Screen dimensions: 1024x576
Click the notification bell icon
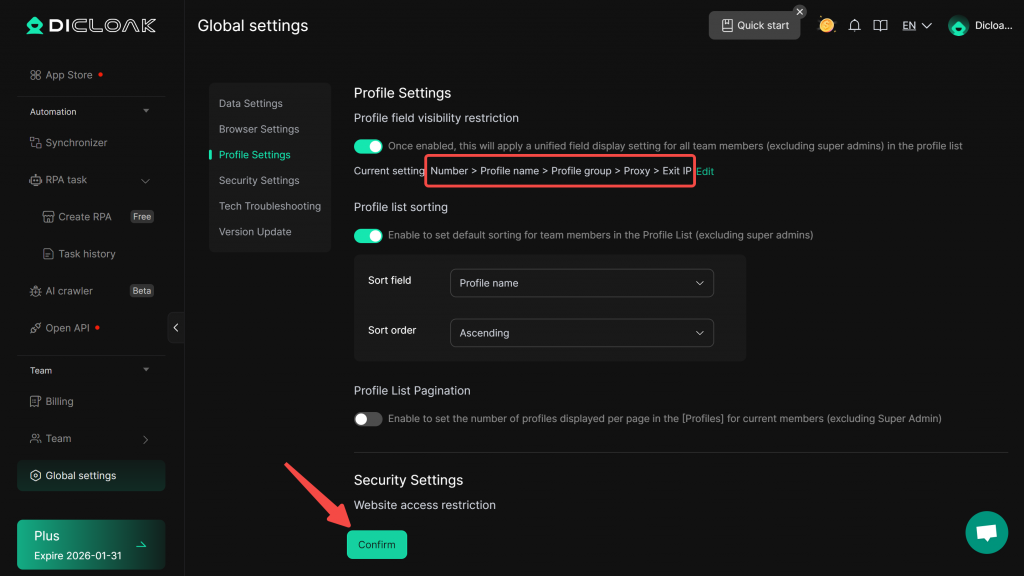click(854, 26)
